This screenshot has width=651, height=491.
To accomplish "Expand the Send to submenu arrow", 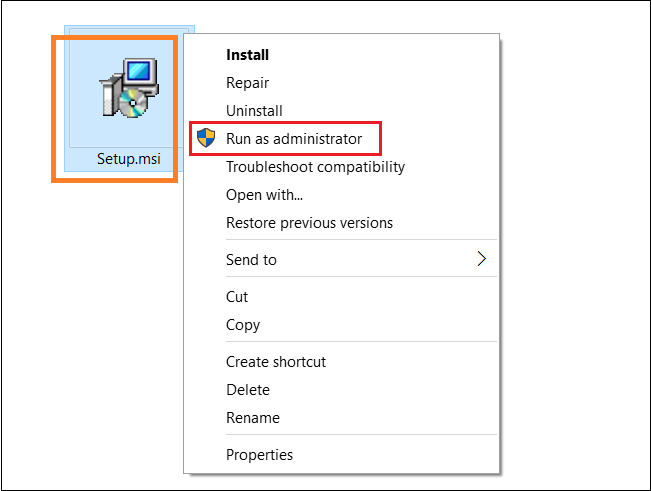I will click(481, 259).
